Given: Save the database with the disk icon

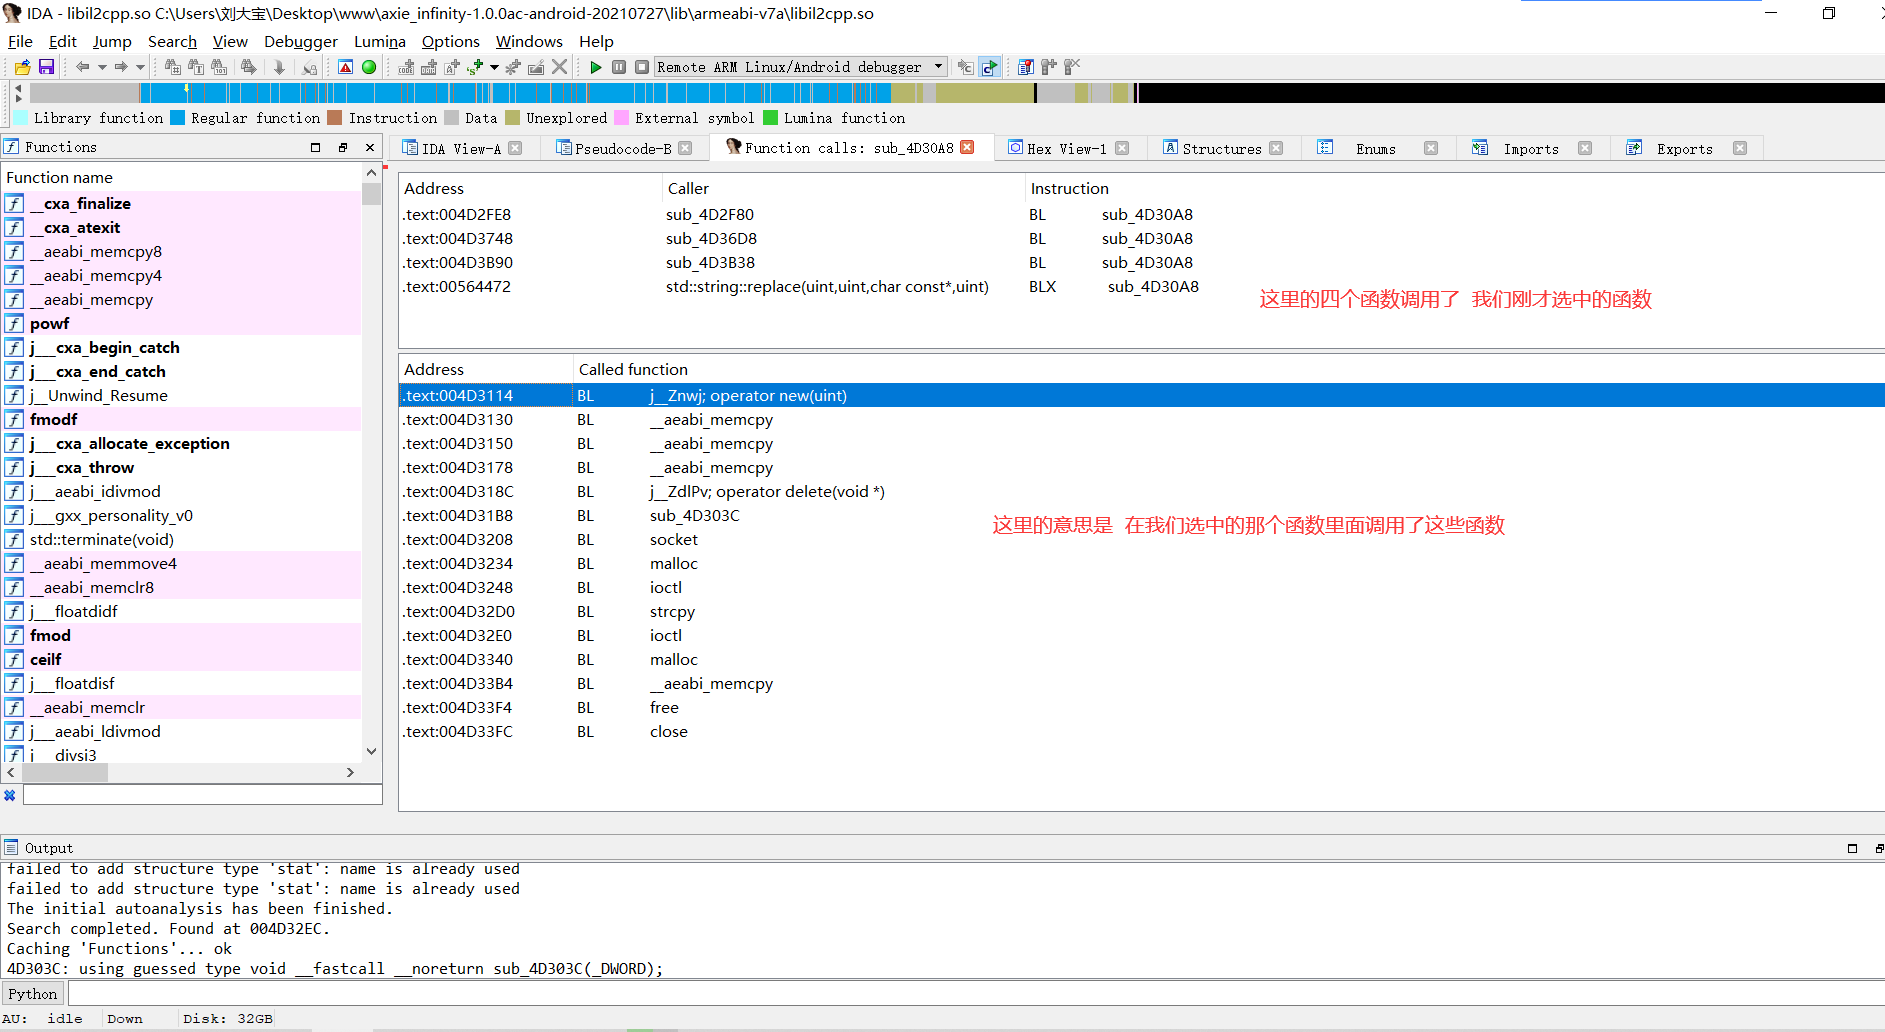Looking at the screenshot, I should (46, 66).
